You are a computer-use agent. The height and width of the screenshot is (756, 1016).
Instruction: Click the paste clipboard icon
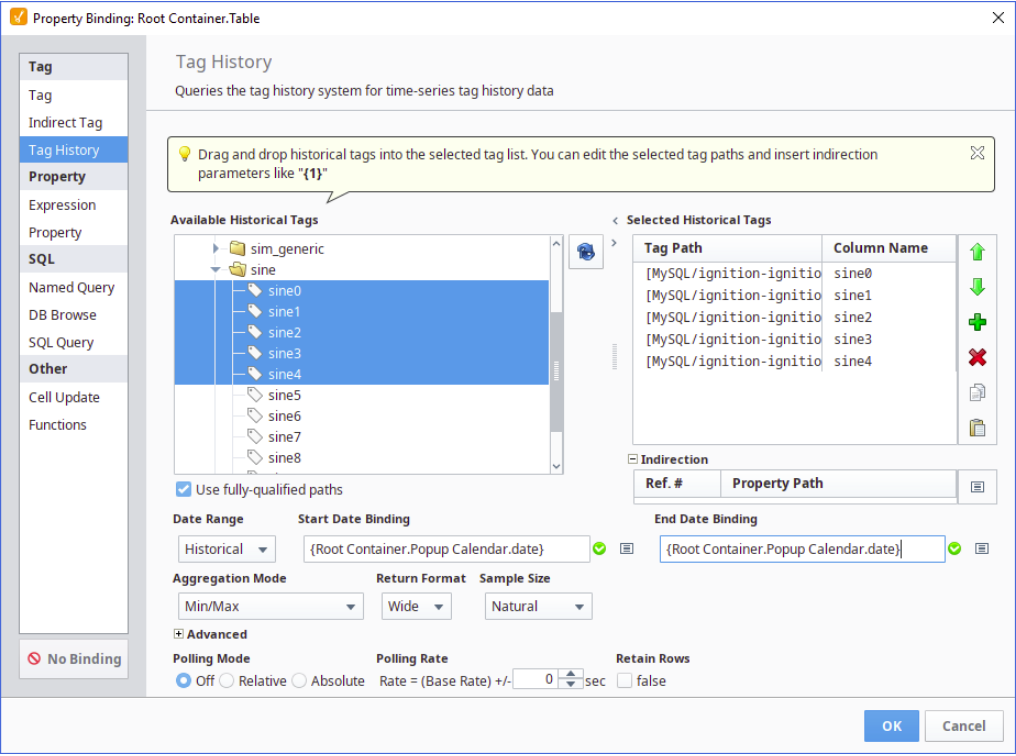coord(977,427)
